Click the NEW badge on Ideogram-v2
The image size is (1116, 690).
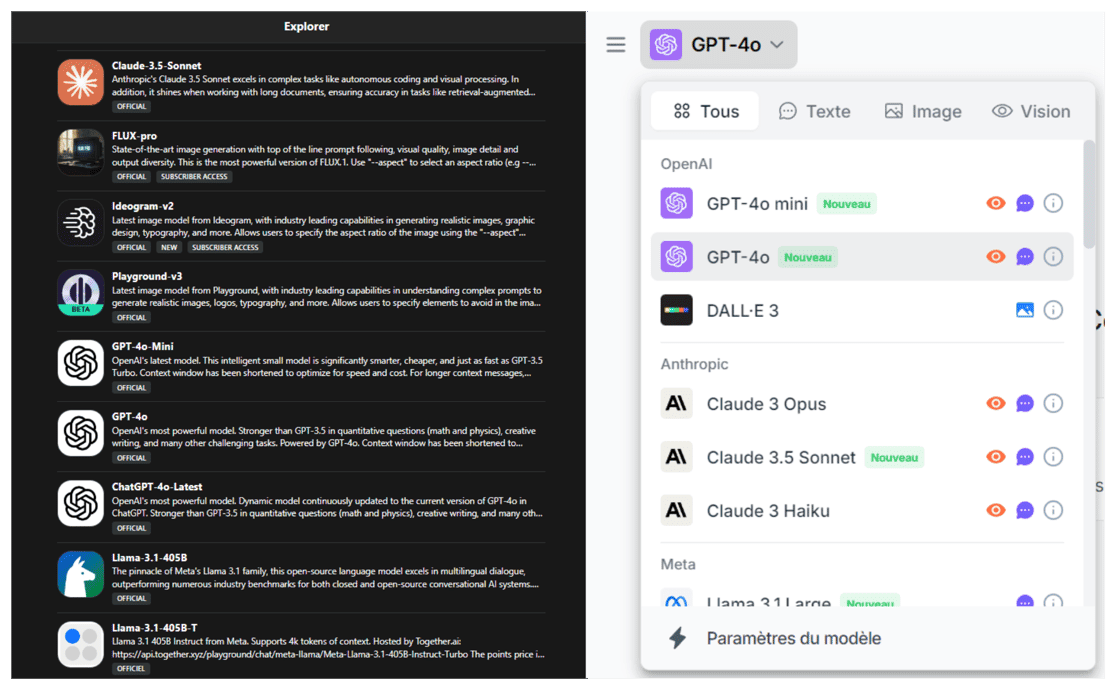coord(169,247)
